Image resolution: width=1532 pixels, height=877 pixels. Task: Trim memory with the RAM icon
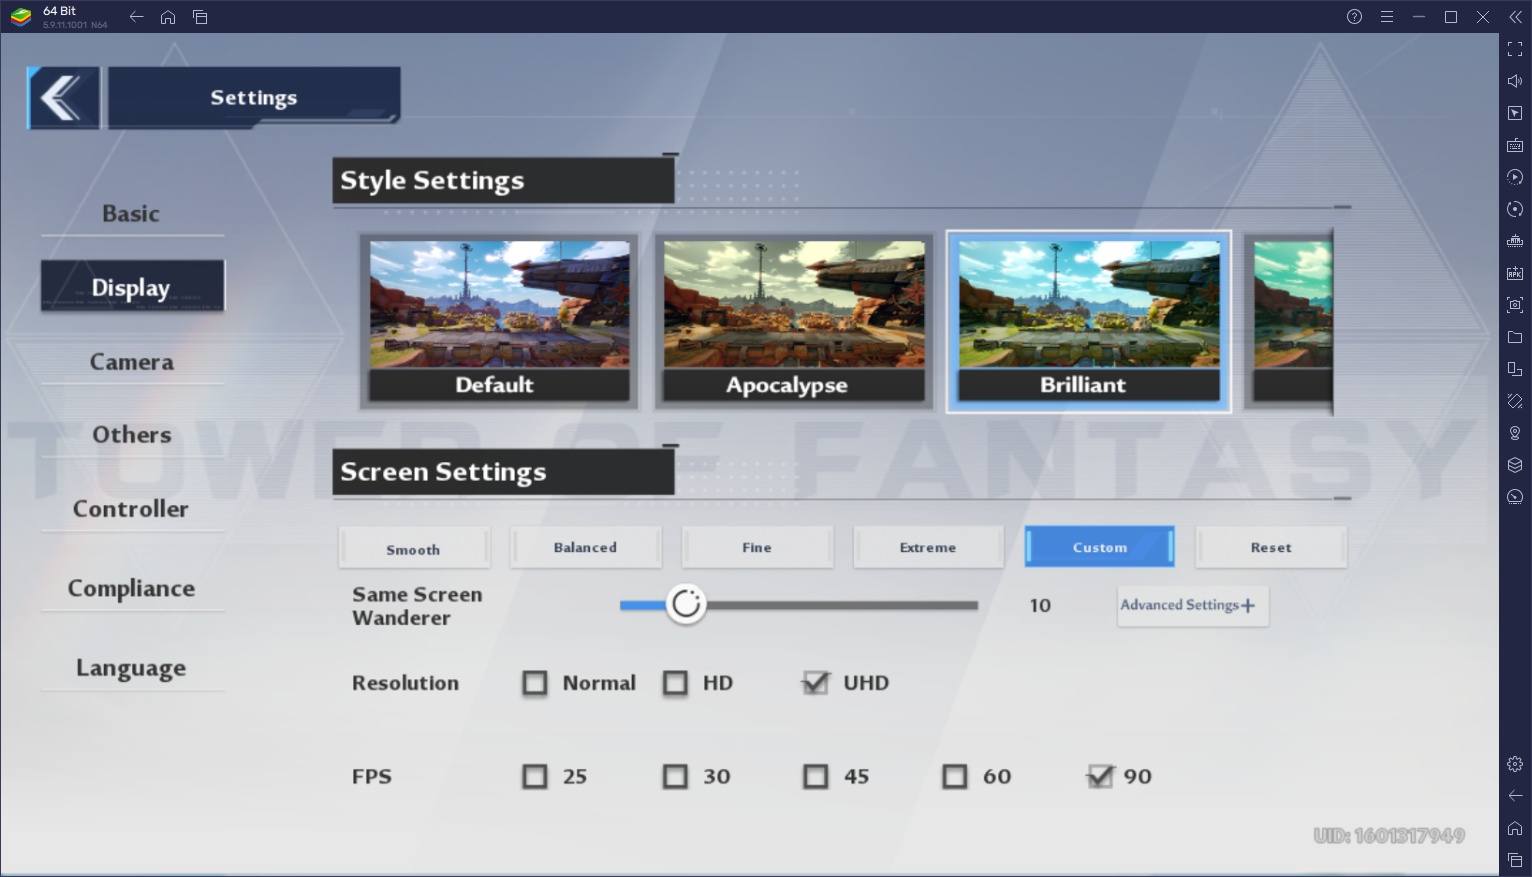(1515, 241)
